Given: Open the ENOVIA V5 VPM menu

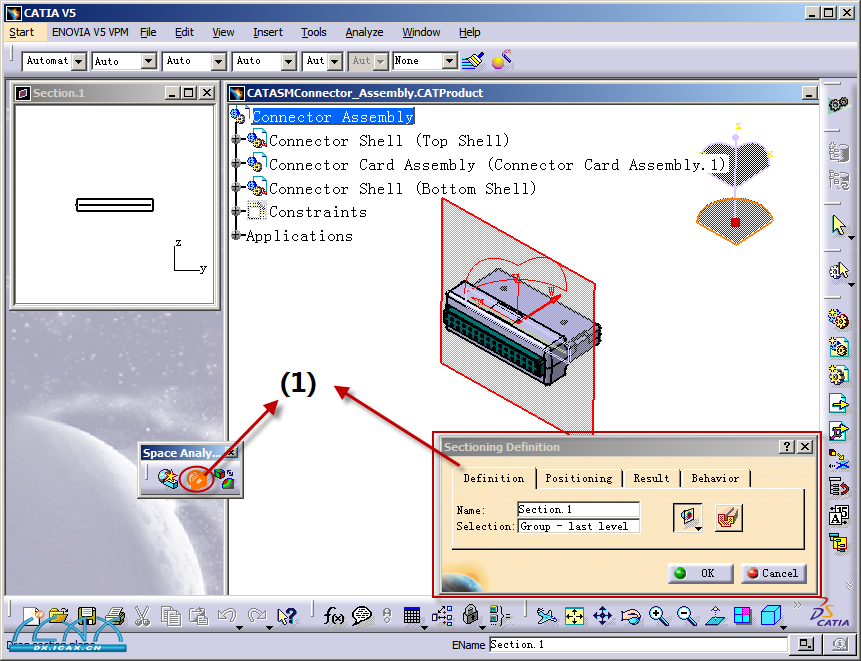Looking at the screenshot, I should 90,32.
